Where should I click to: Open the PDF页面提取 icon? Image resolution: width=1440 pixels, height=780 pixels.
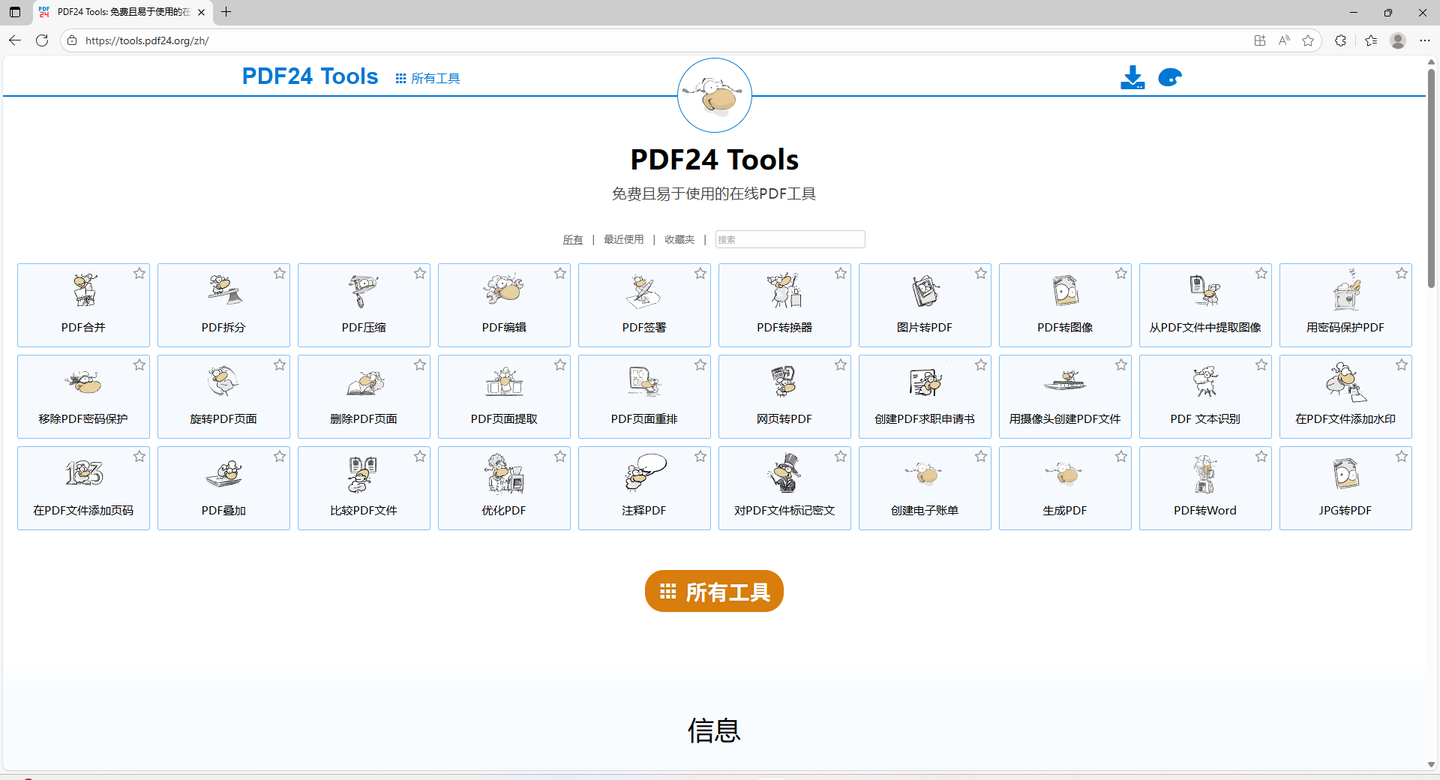click(x=504, y=382)
